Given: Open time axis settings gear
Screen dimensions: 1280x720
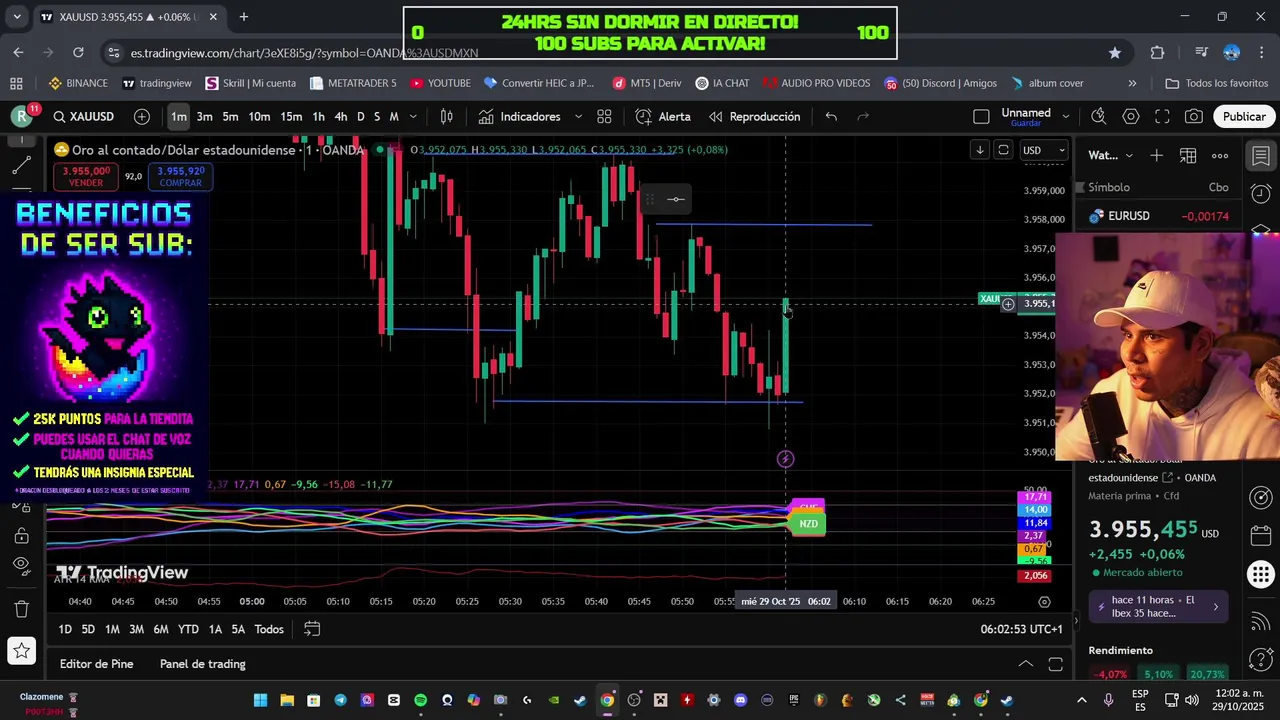Looking at the screenshot, I should tap(1044, 602).
